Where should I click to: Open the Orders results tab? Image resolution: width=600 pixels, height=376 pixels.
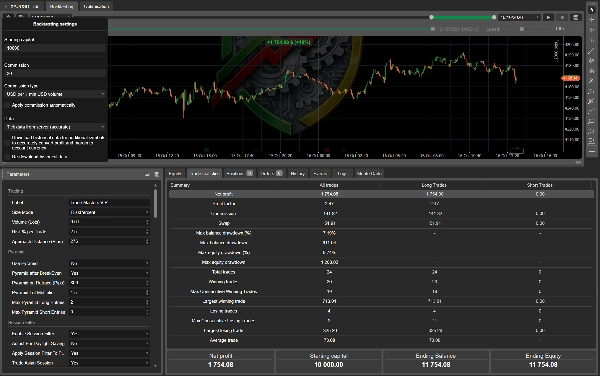coord(271,173)
